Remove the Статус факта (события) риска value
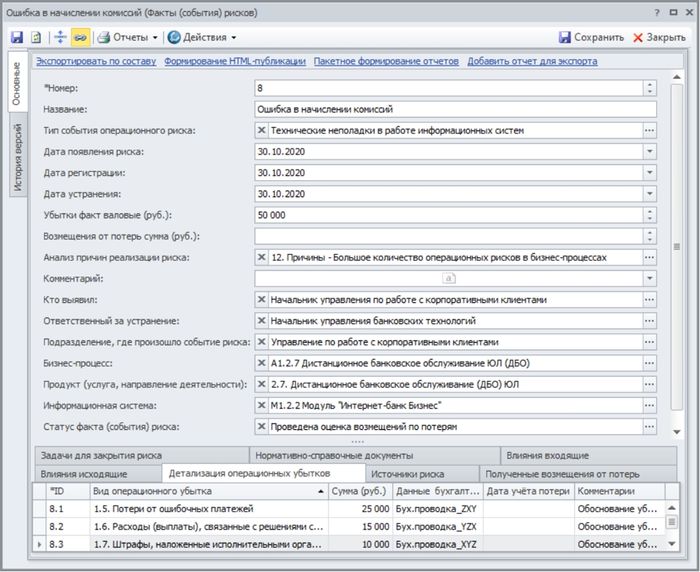The image size is (700, 572). point(262,426)
